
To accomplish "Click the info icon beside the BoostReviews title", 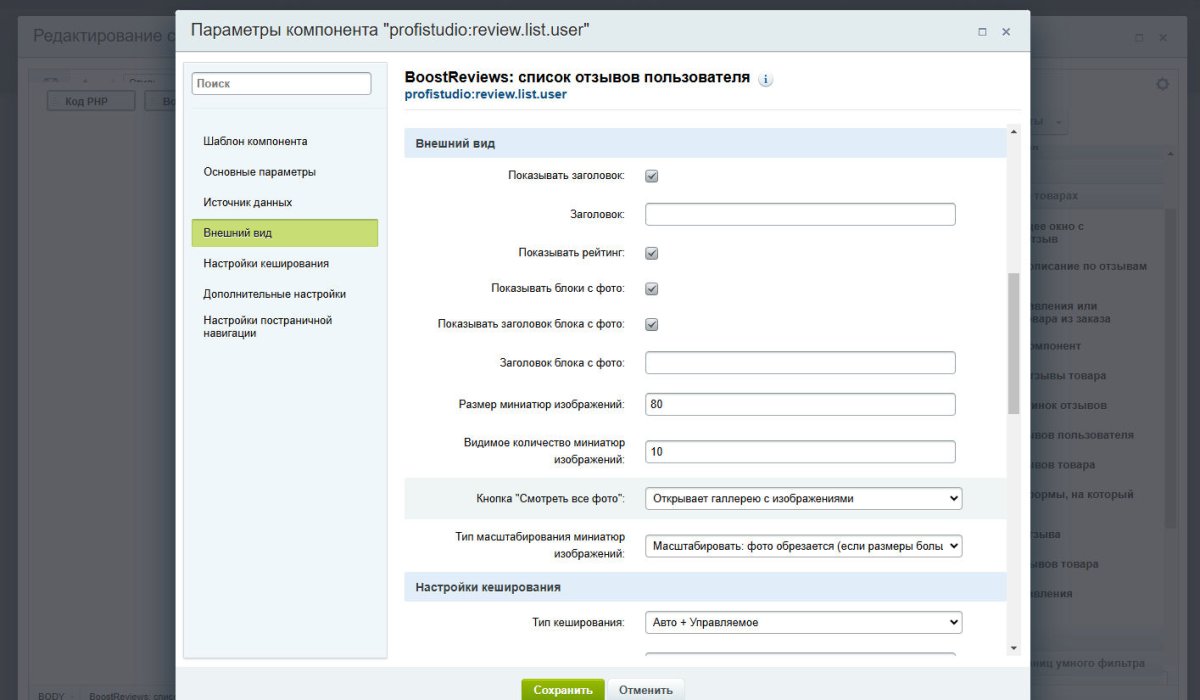I will click(765, 79).
